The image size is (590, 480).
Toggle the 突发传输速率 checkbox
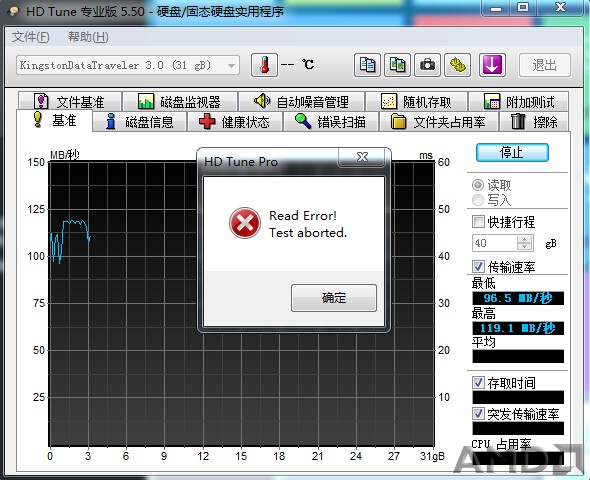(x=478, y=413)
